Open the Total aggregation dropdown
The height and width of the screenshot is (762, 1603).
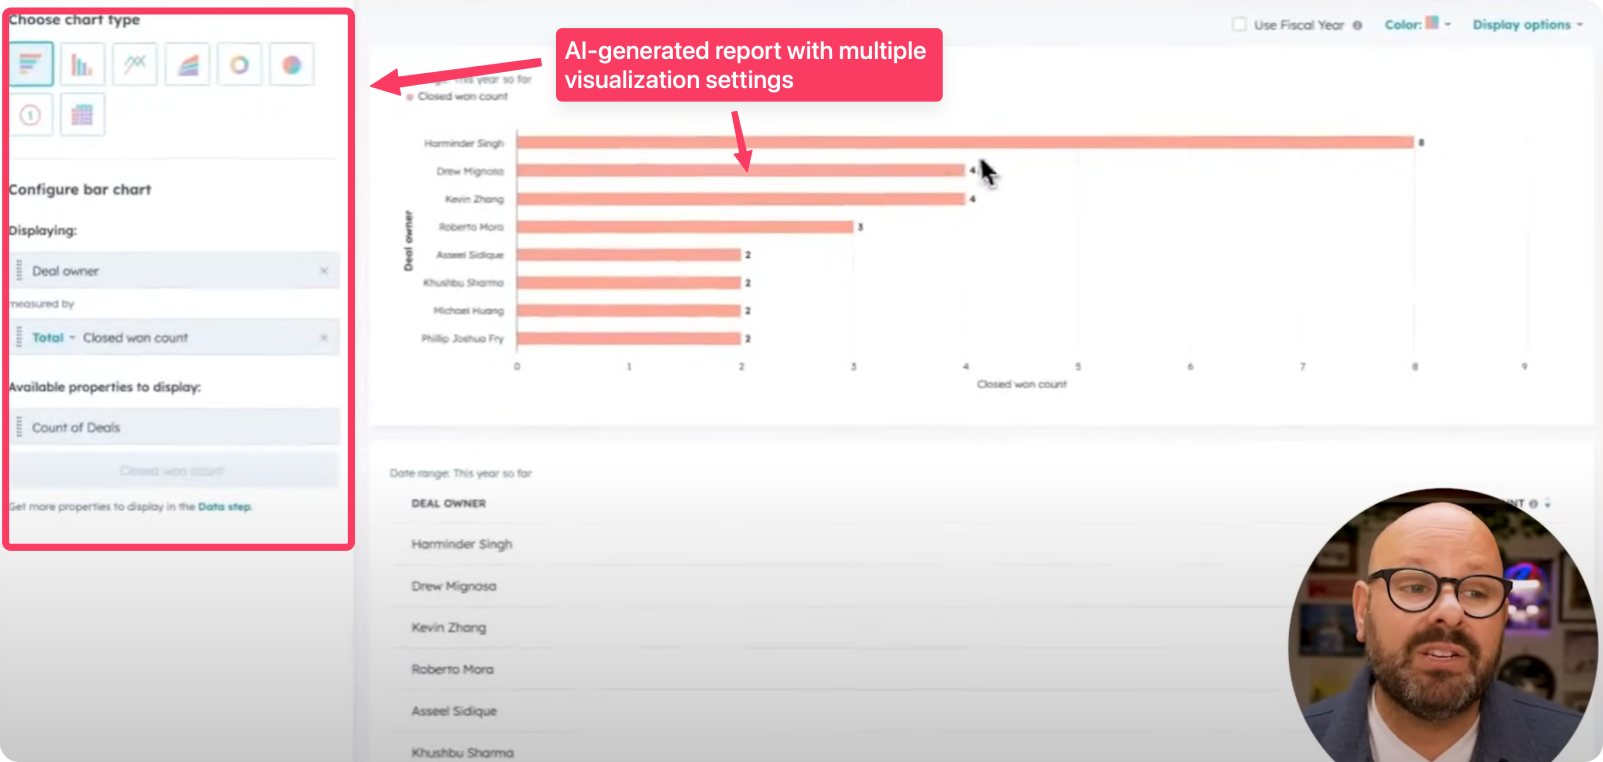(x=53, y=338)
